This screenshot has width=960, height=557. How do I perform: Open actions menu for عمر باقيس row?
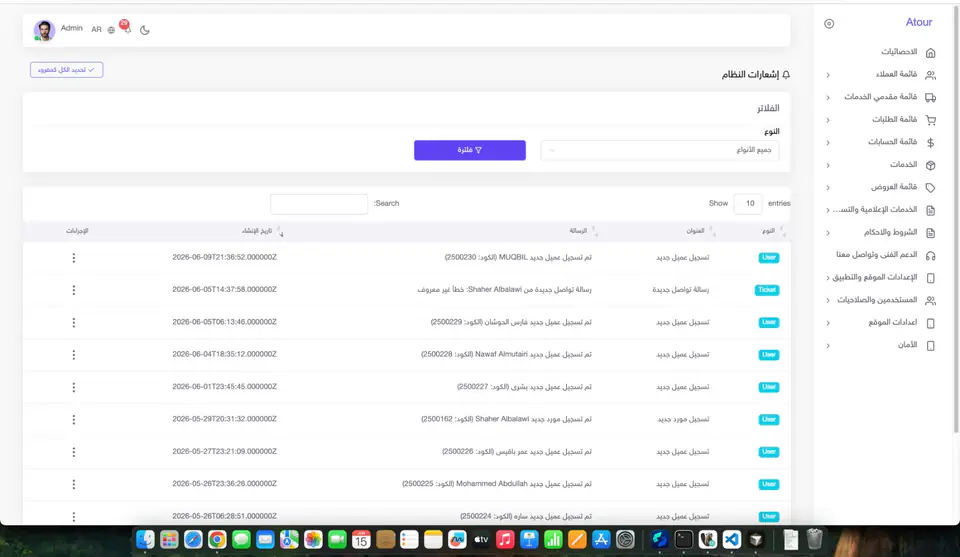(73, 452)
